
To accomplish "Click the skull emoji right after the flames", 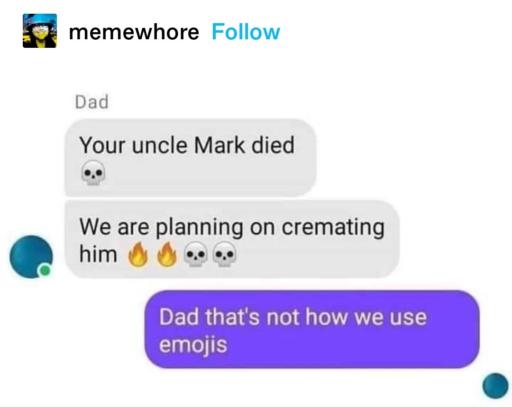I will pos(196,255).
